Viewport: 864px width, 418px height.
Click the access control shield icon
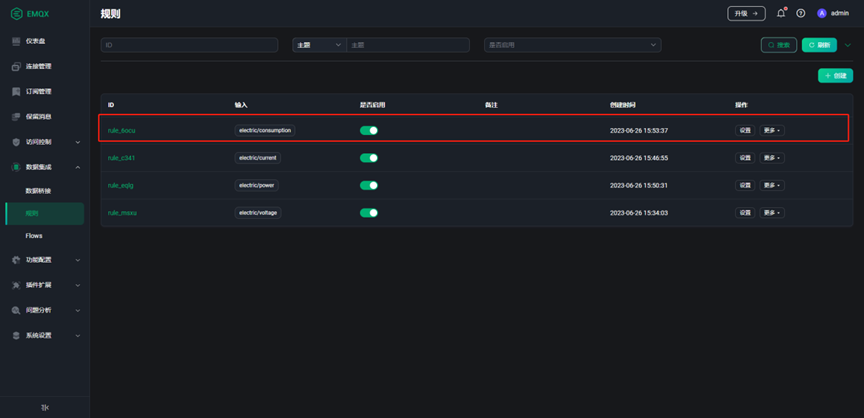(x=16, y=142)
